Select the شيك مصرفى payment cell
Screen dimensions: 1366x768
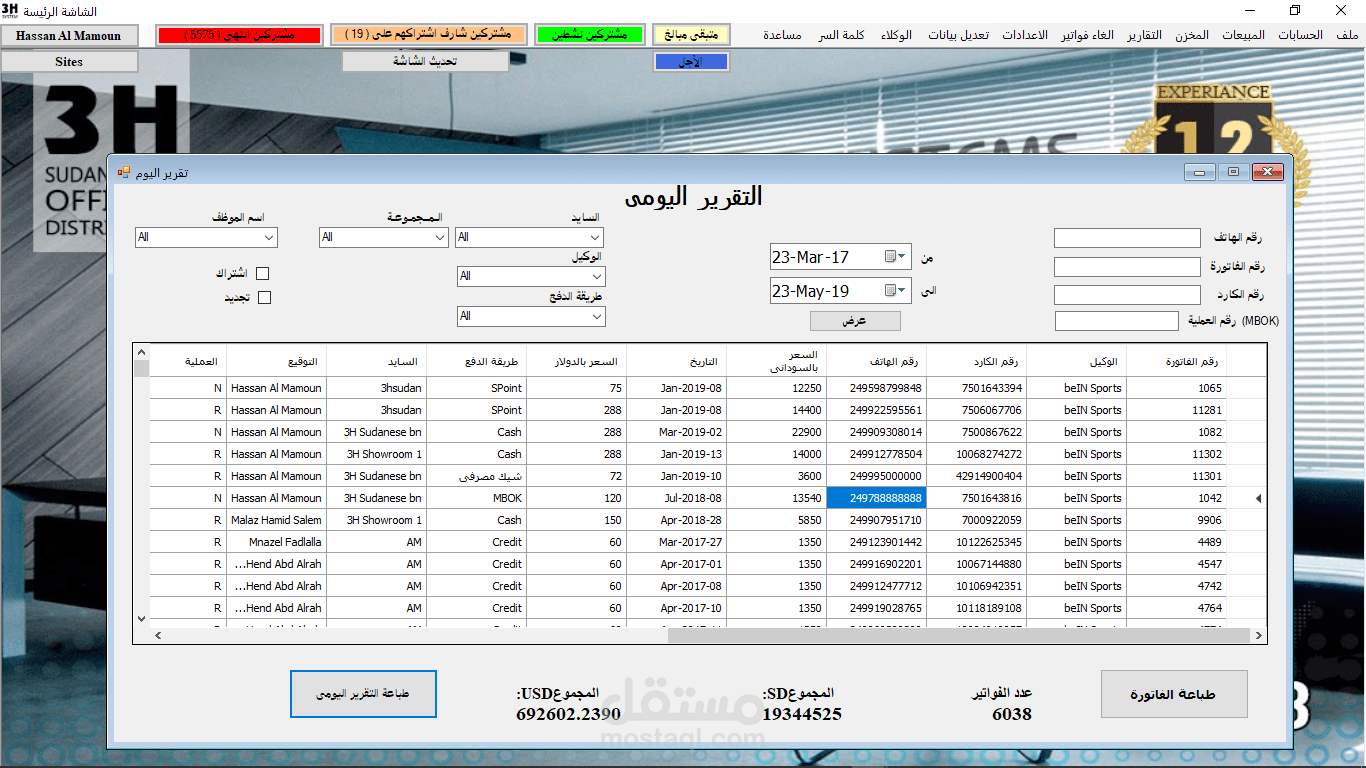(476, 476)
